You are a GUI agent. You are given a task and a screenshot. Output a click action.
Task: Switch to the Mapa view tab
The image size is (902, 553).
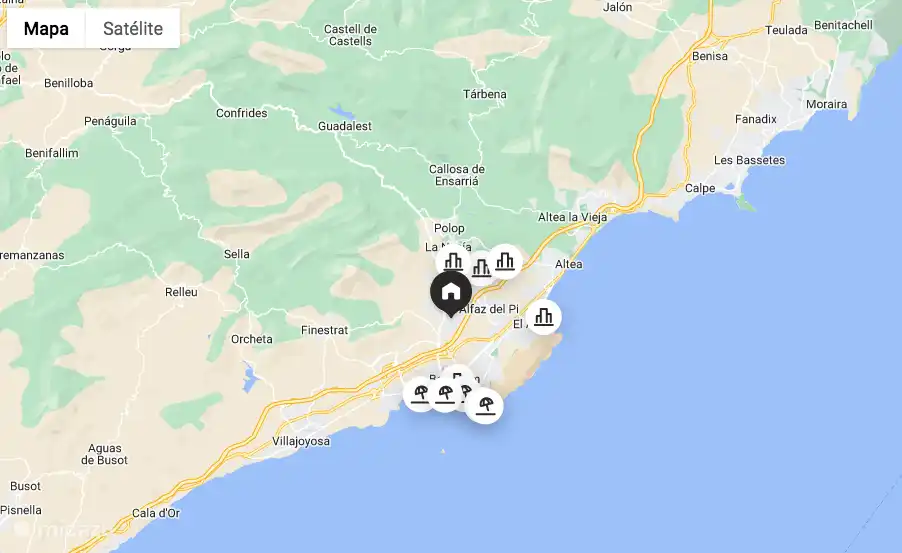[46, 28]
